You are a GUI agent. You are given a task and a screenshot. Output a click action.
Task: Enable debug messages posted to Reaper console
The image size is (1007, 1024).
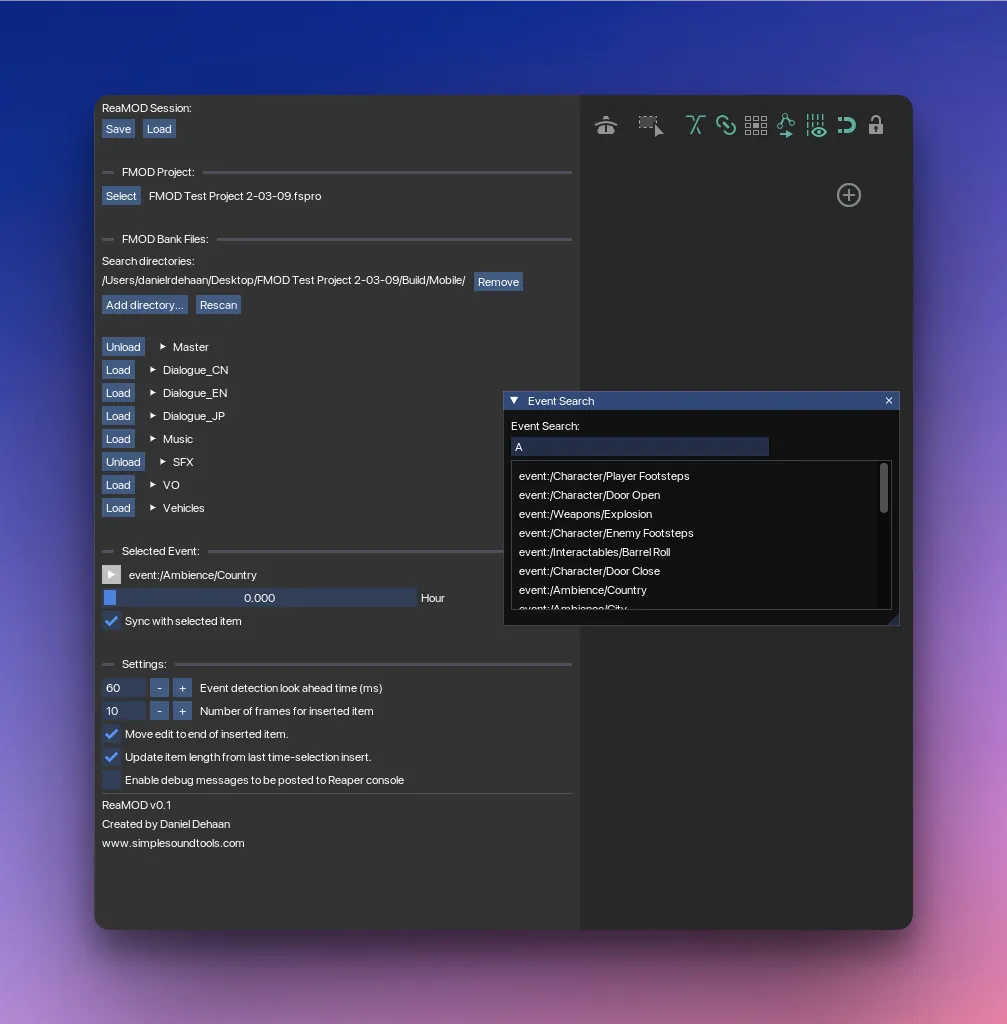pos(111,780)
